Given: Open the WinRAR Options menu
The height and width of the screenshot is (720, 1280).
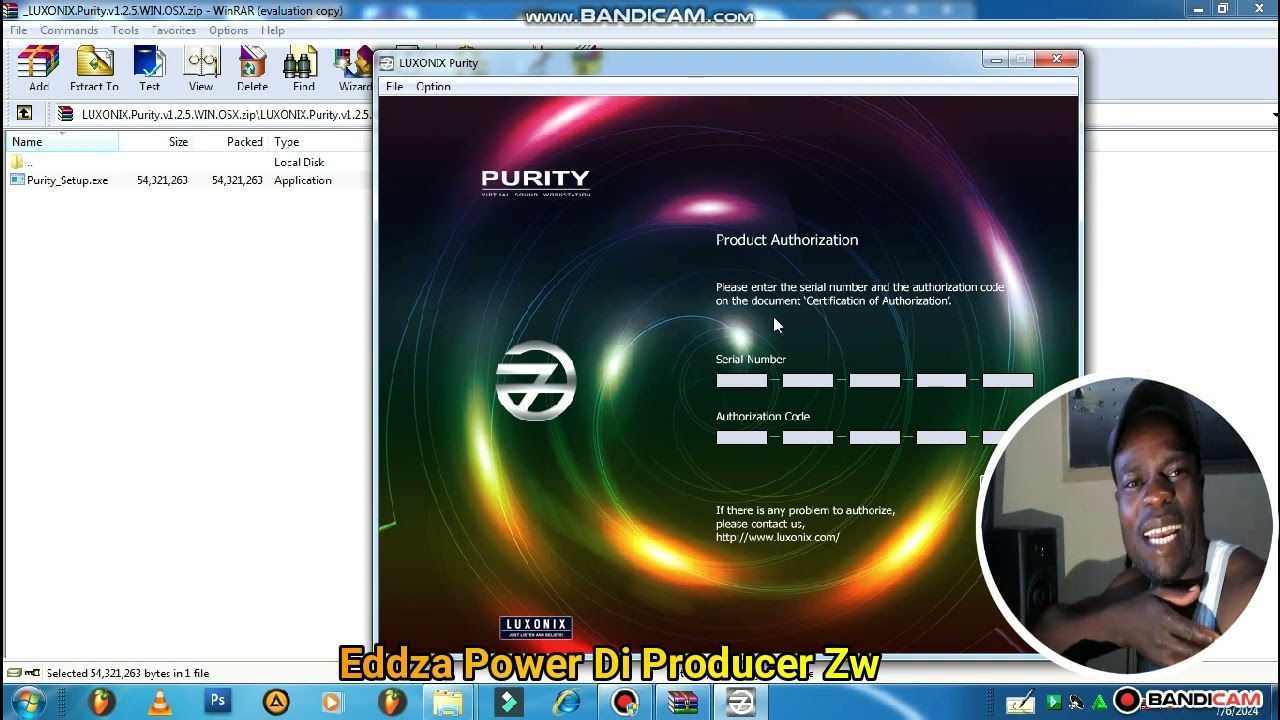Looking at the screenshot, I should 228,30.
